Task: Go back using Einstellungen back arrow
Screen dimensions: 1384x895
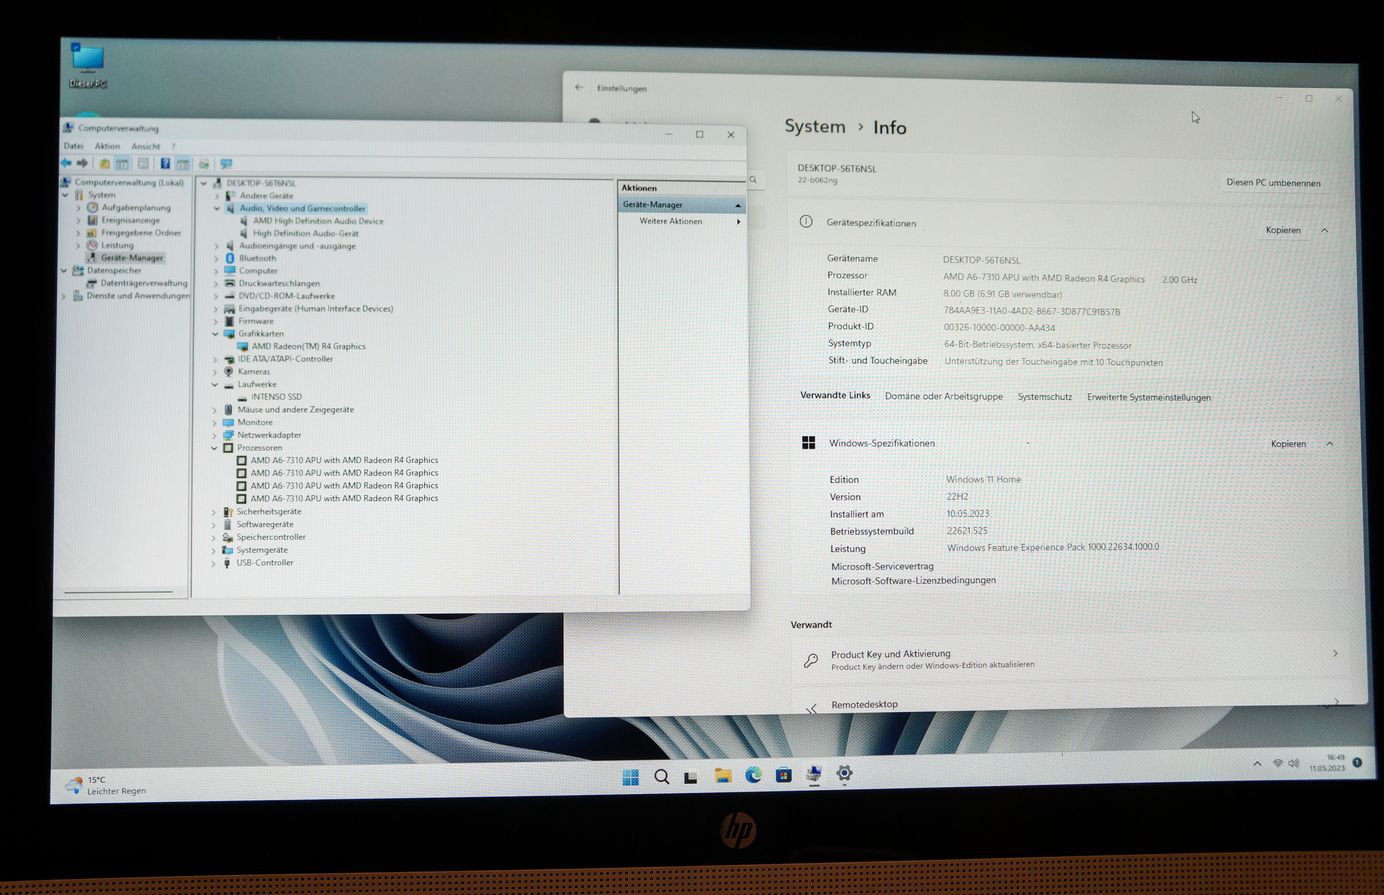Action: pyautogui.click(x=579, y=87)
